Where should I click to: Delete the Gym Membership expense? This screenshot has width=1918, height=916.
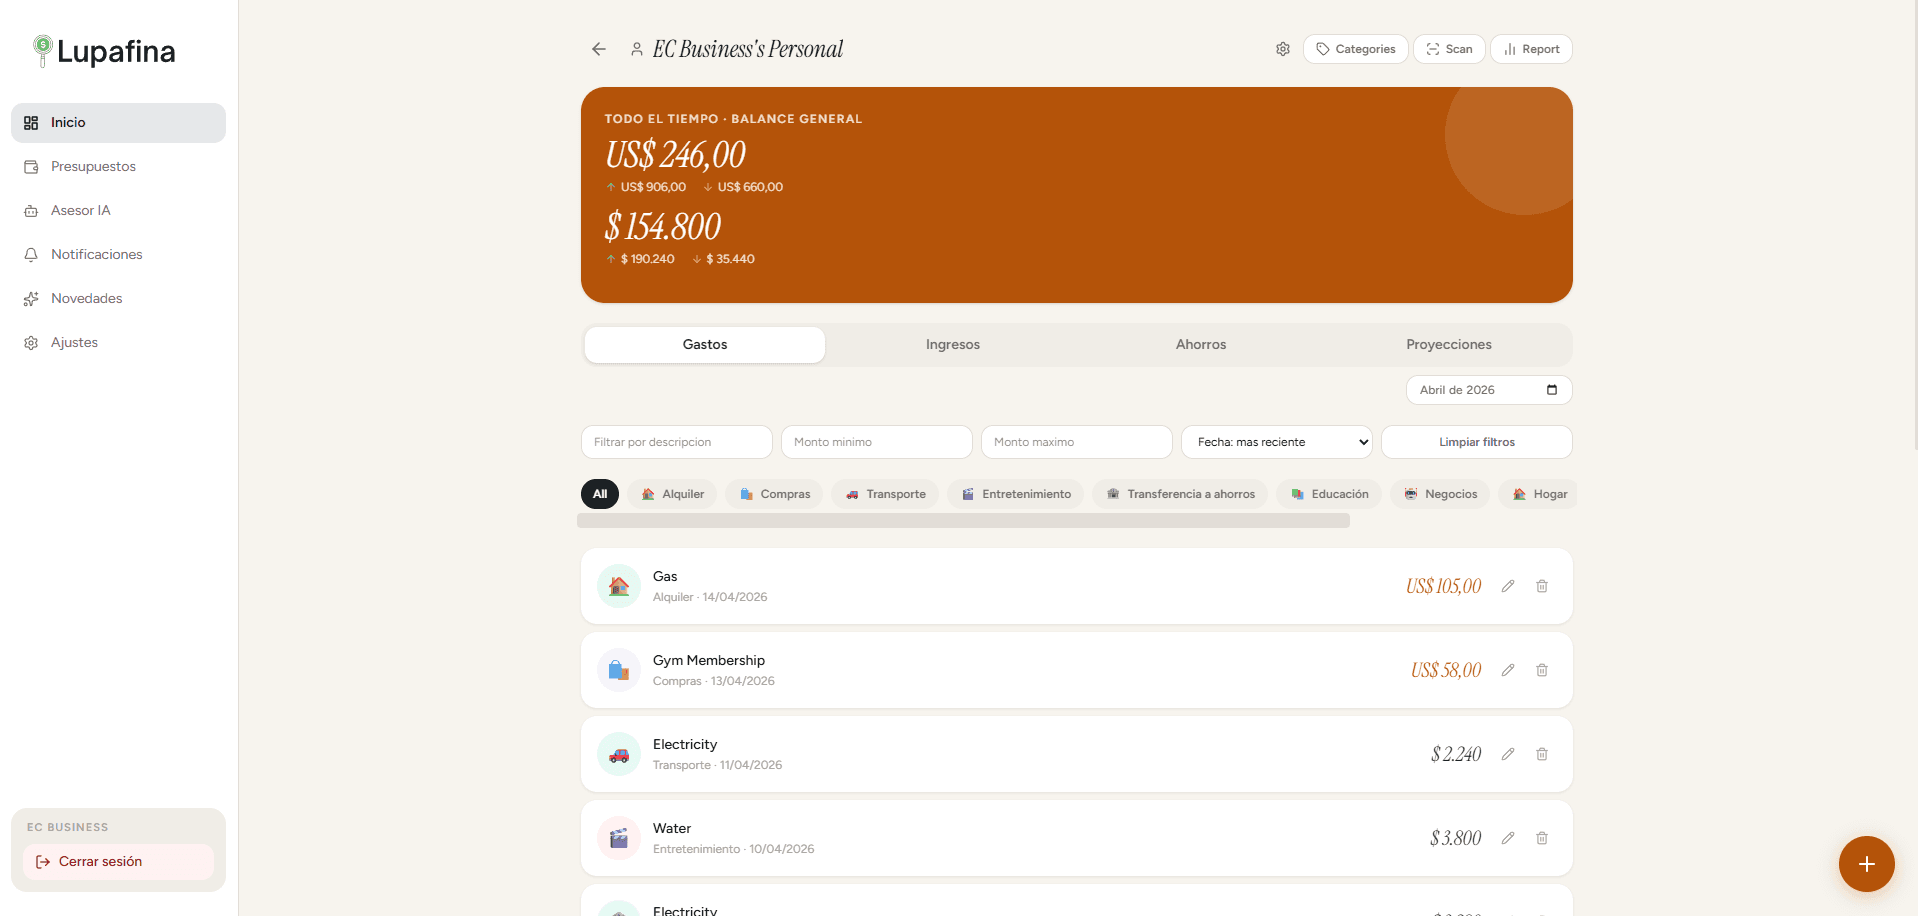tap(1542, 670)
